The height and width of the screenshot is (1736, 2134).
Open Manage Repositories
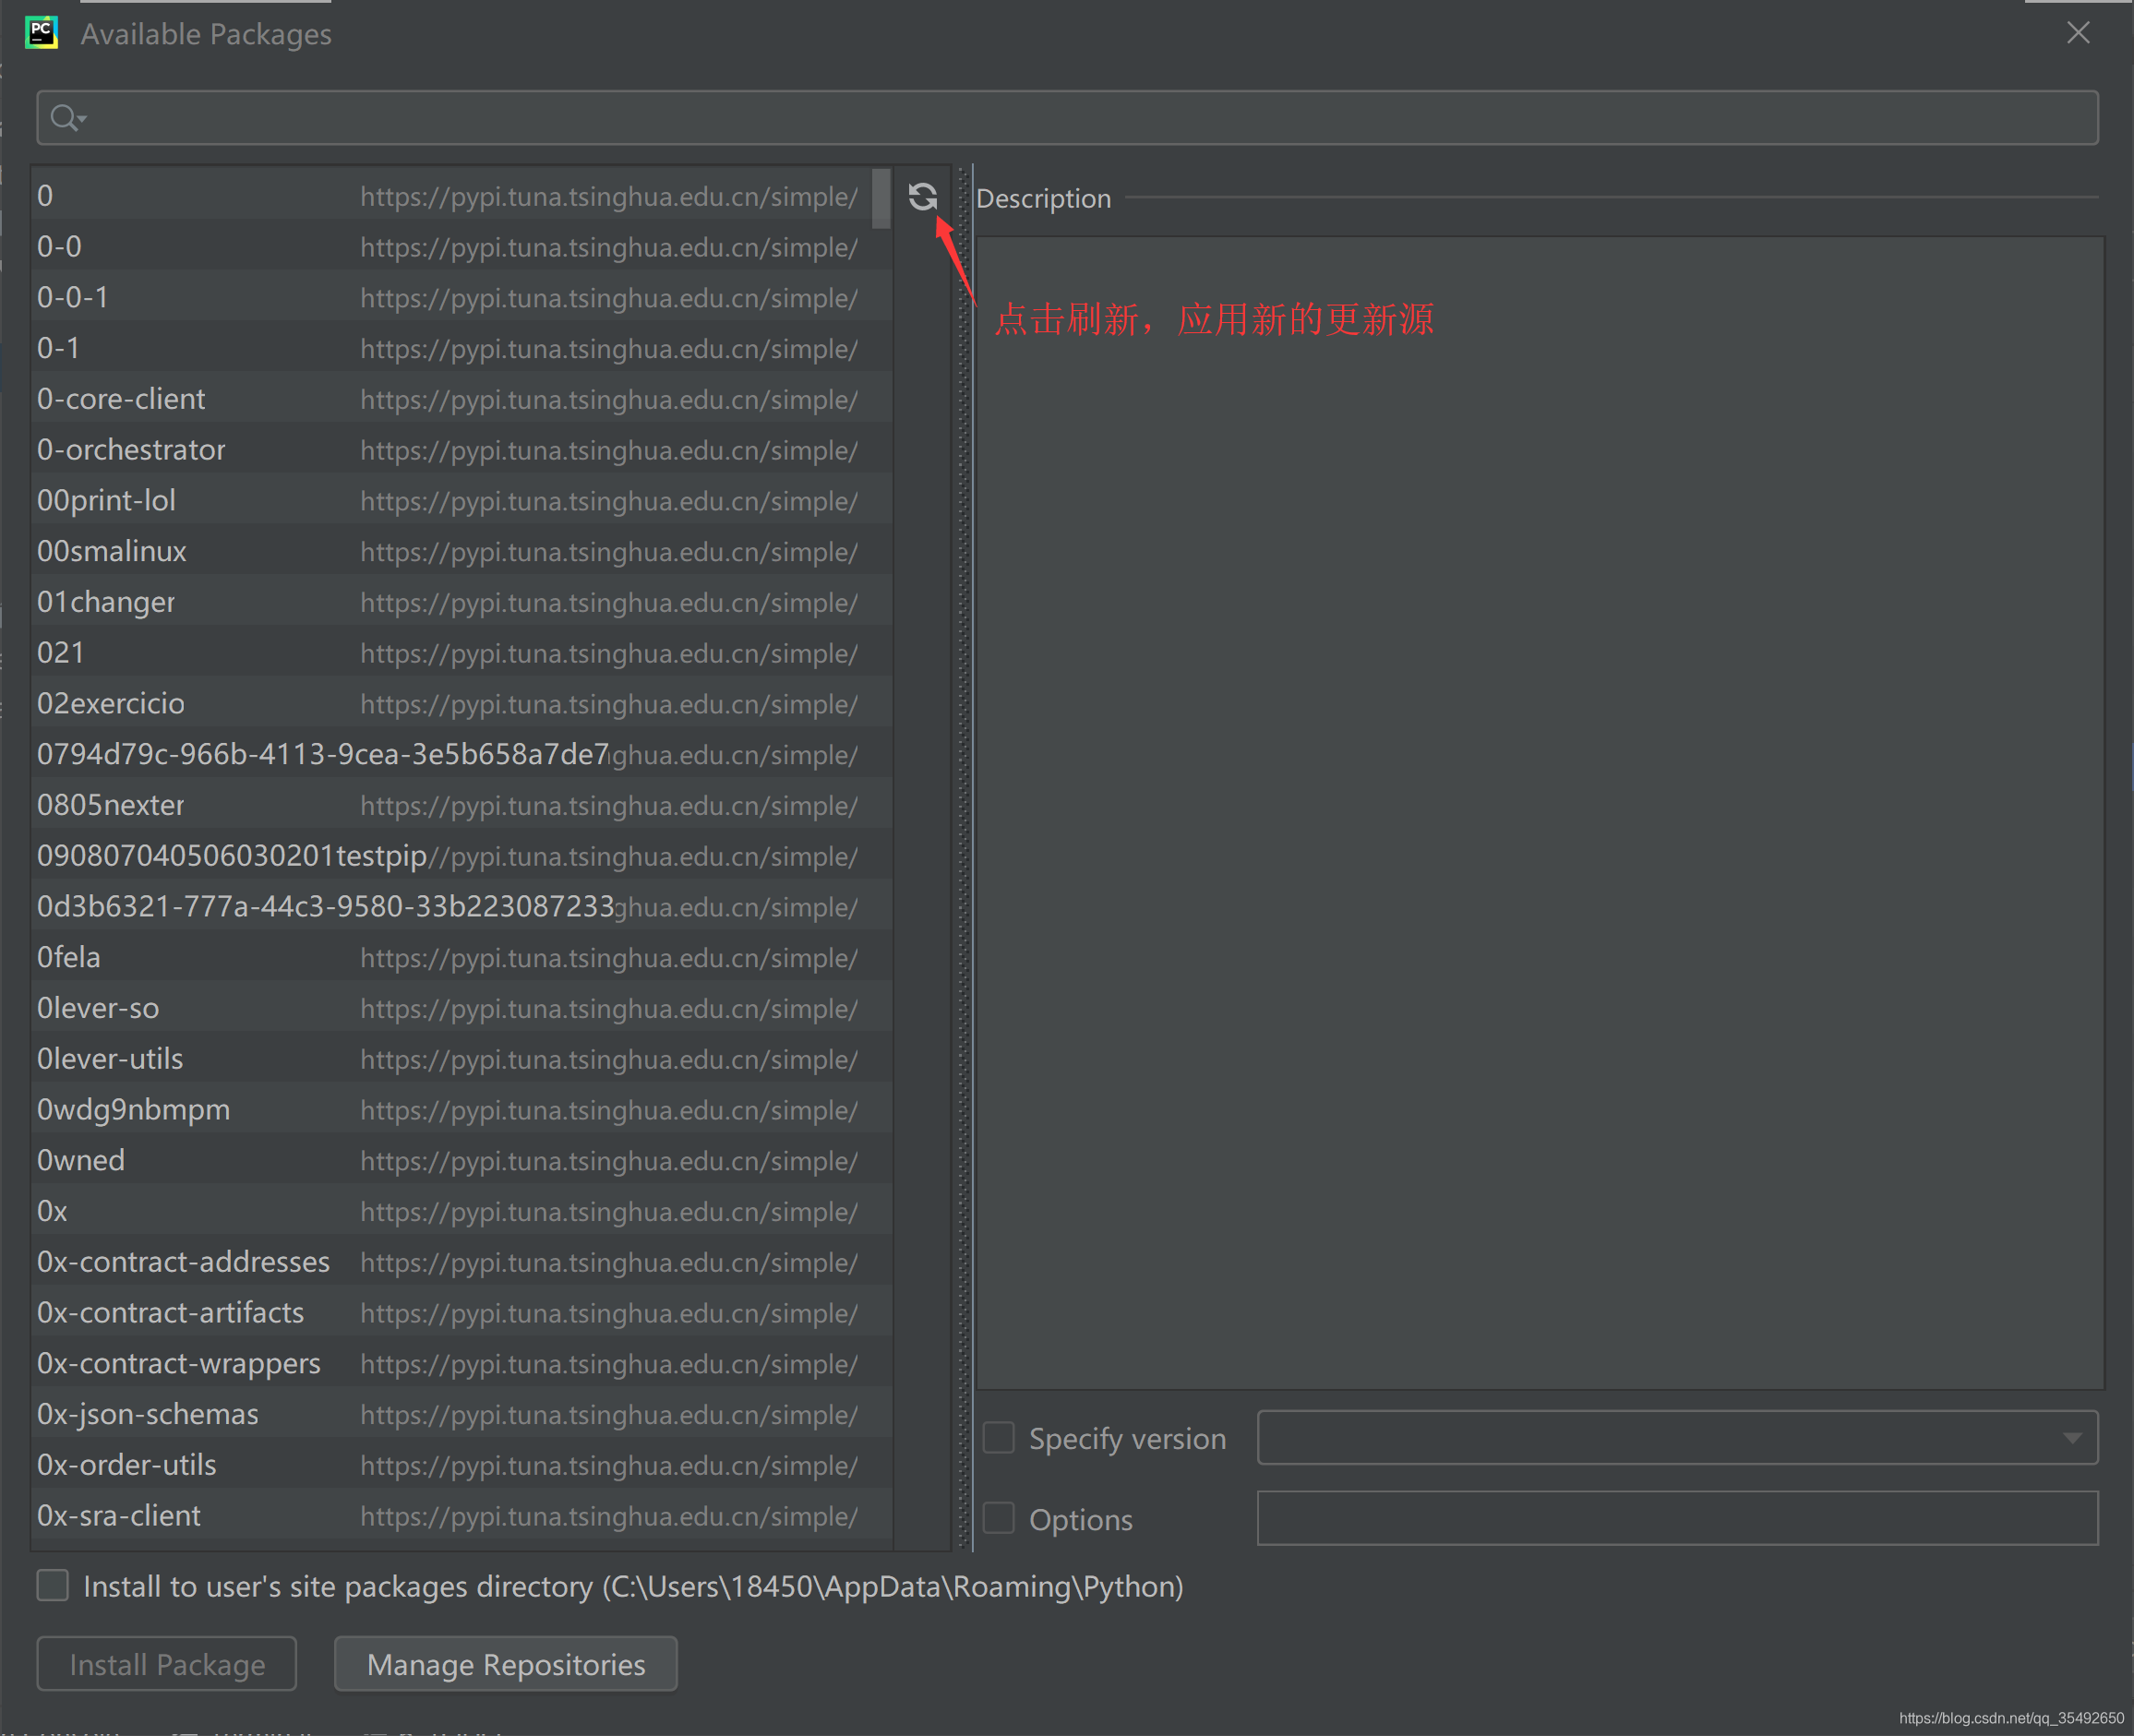(506, 1664)
